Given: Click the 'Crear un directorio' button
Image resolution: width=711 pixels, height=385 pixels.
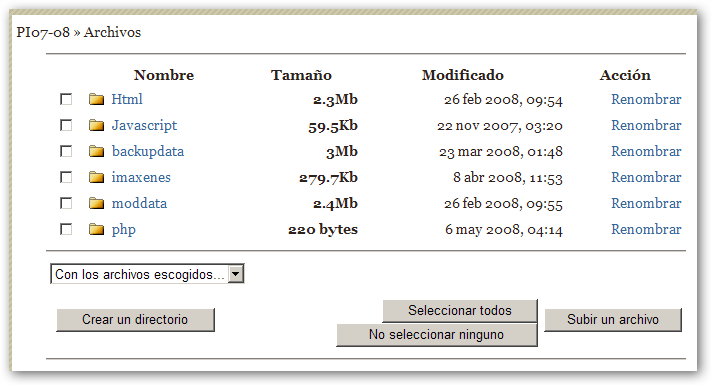Looking at the screenshot, I should pyautogui.click(x=135, y=320).
